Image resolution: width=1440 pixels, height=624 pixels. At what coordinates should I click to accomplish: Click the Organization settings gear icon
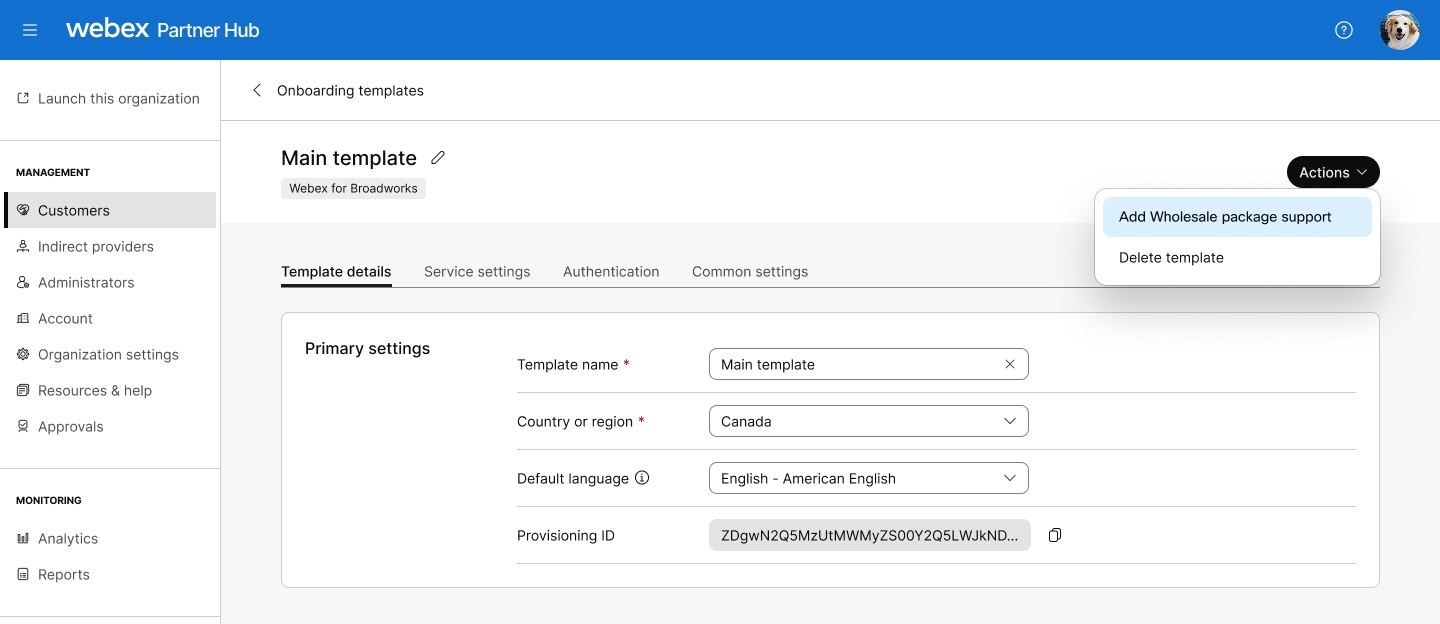click(23, 354)
